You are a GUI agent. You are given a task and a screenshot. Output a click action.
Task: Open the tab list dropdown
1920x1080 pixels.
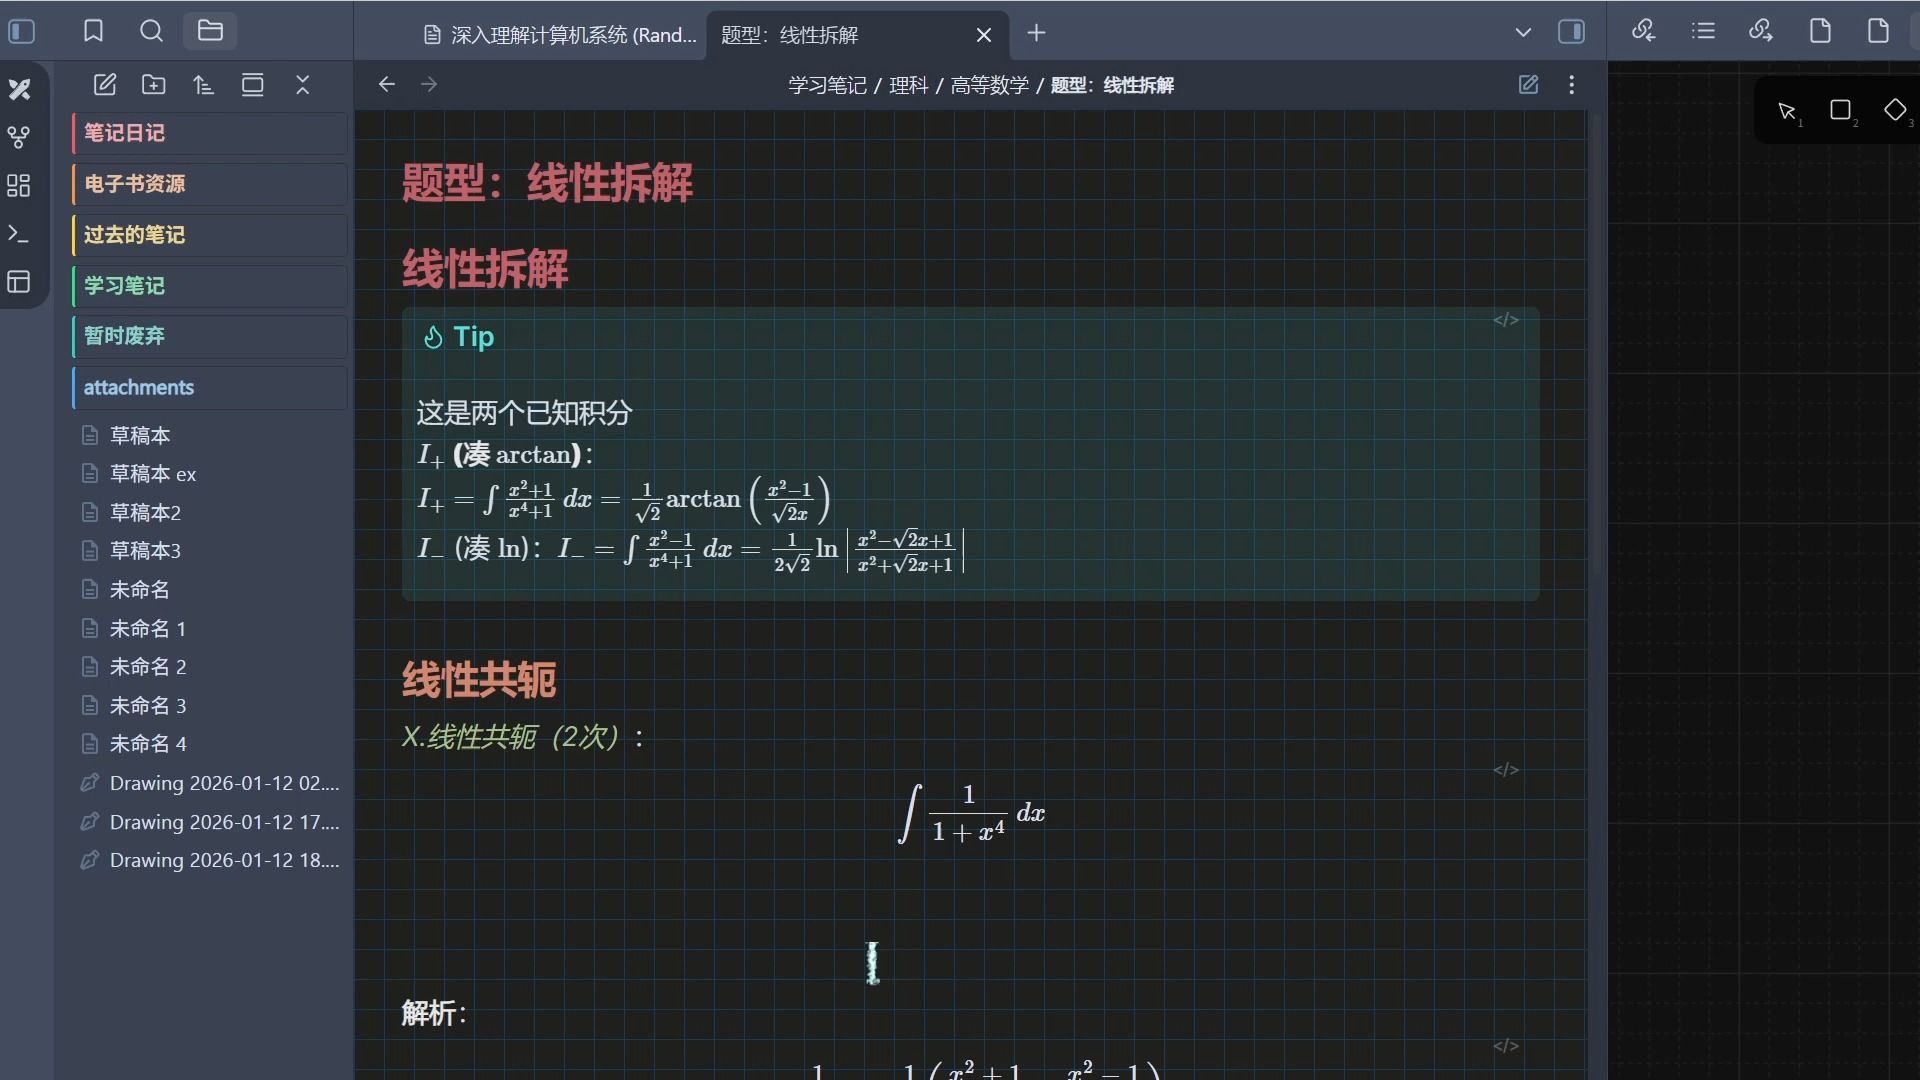click(1523, 32)
